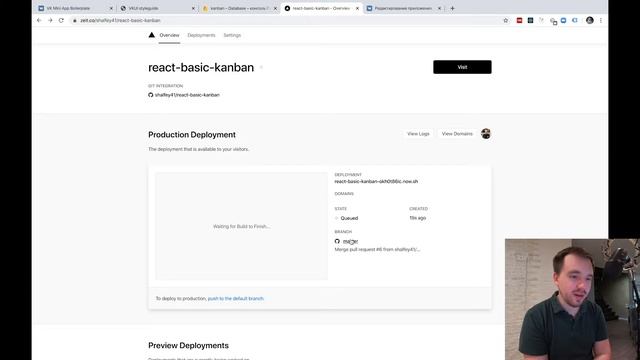Screen dimensions: 640x360
Task: Click the View Logs button
Action: [x=418, y=134]
